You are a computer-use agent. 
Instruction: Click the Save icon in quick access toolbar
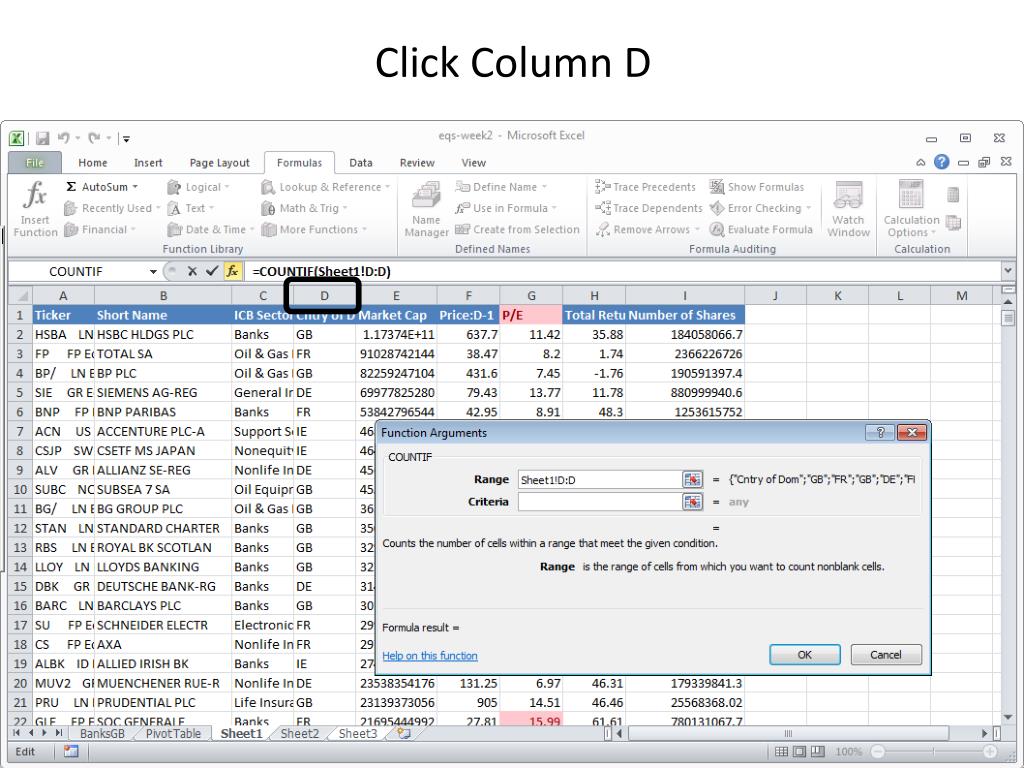pyautogui.click(x=43, y=138)
